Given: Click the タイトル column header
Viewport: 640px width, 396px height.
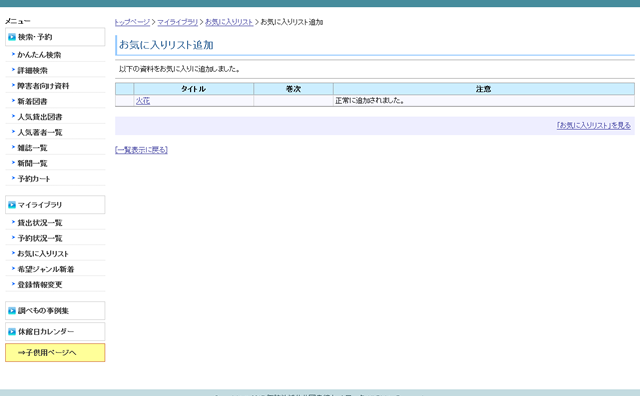Looking at the screenshot, I should [193, 89].
